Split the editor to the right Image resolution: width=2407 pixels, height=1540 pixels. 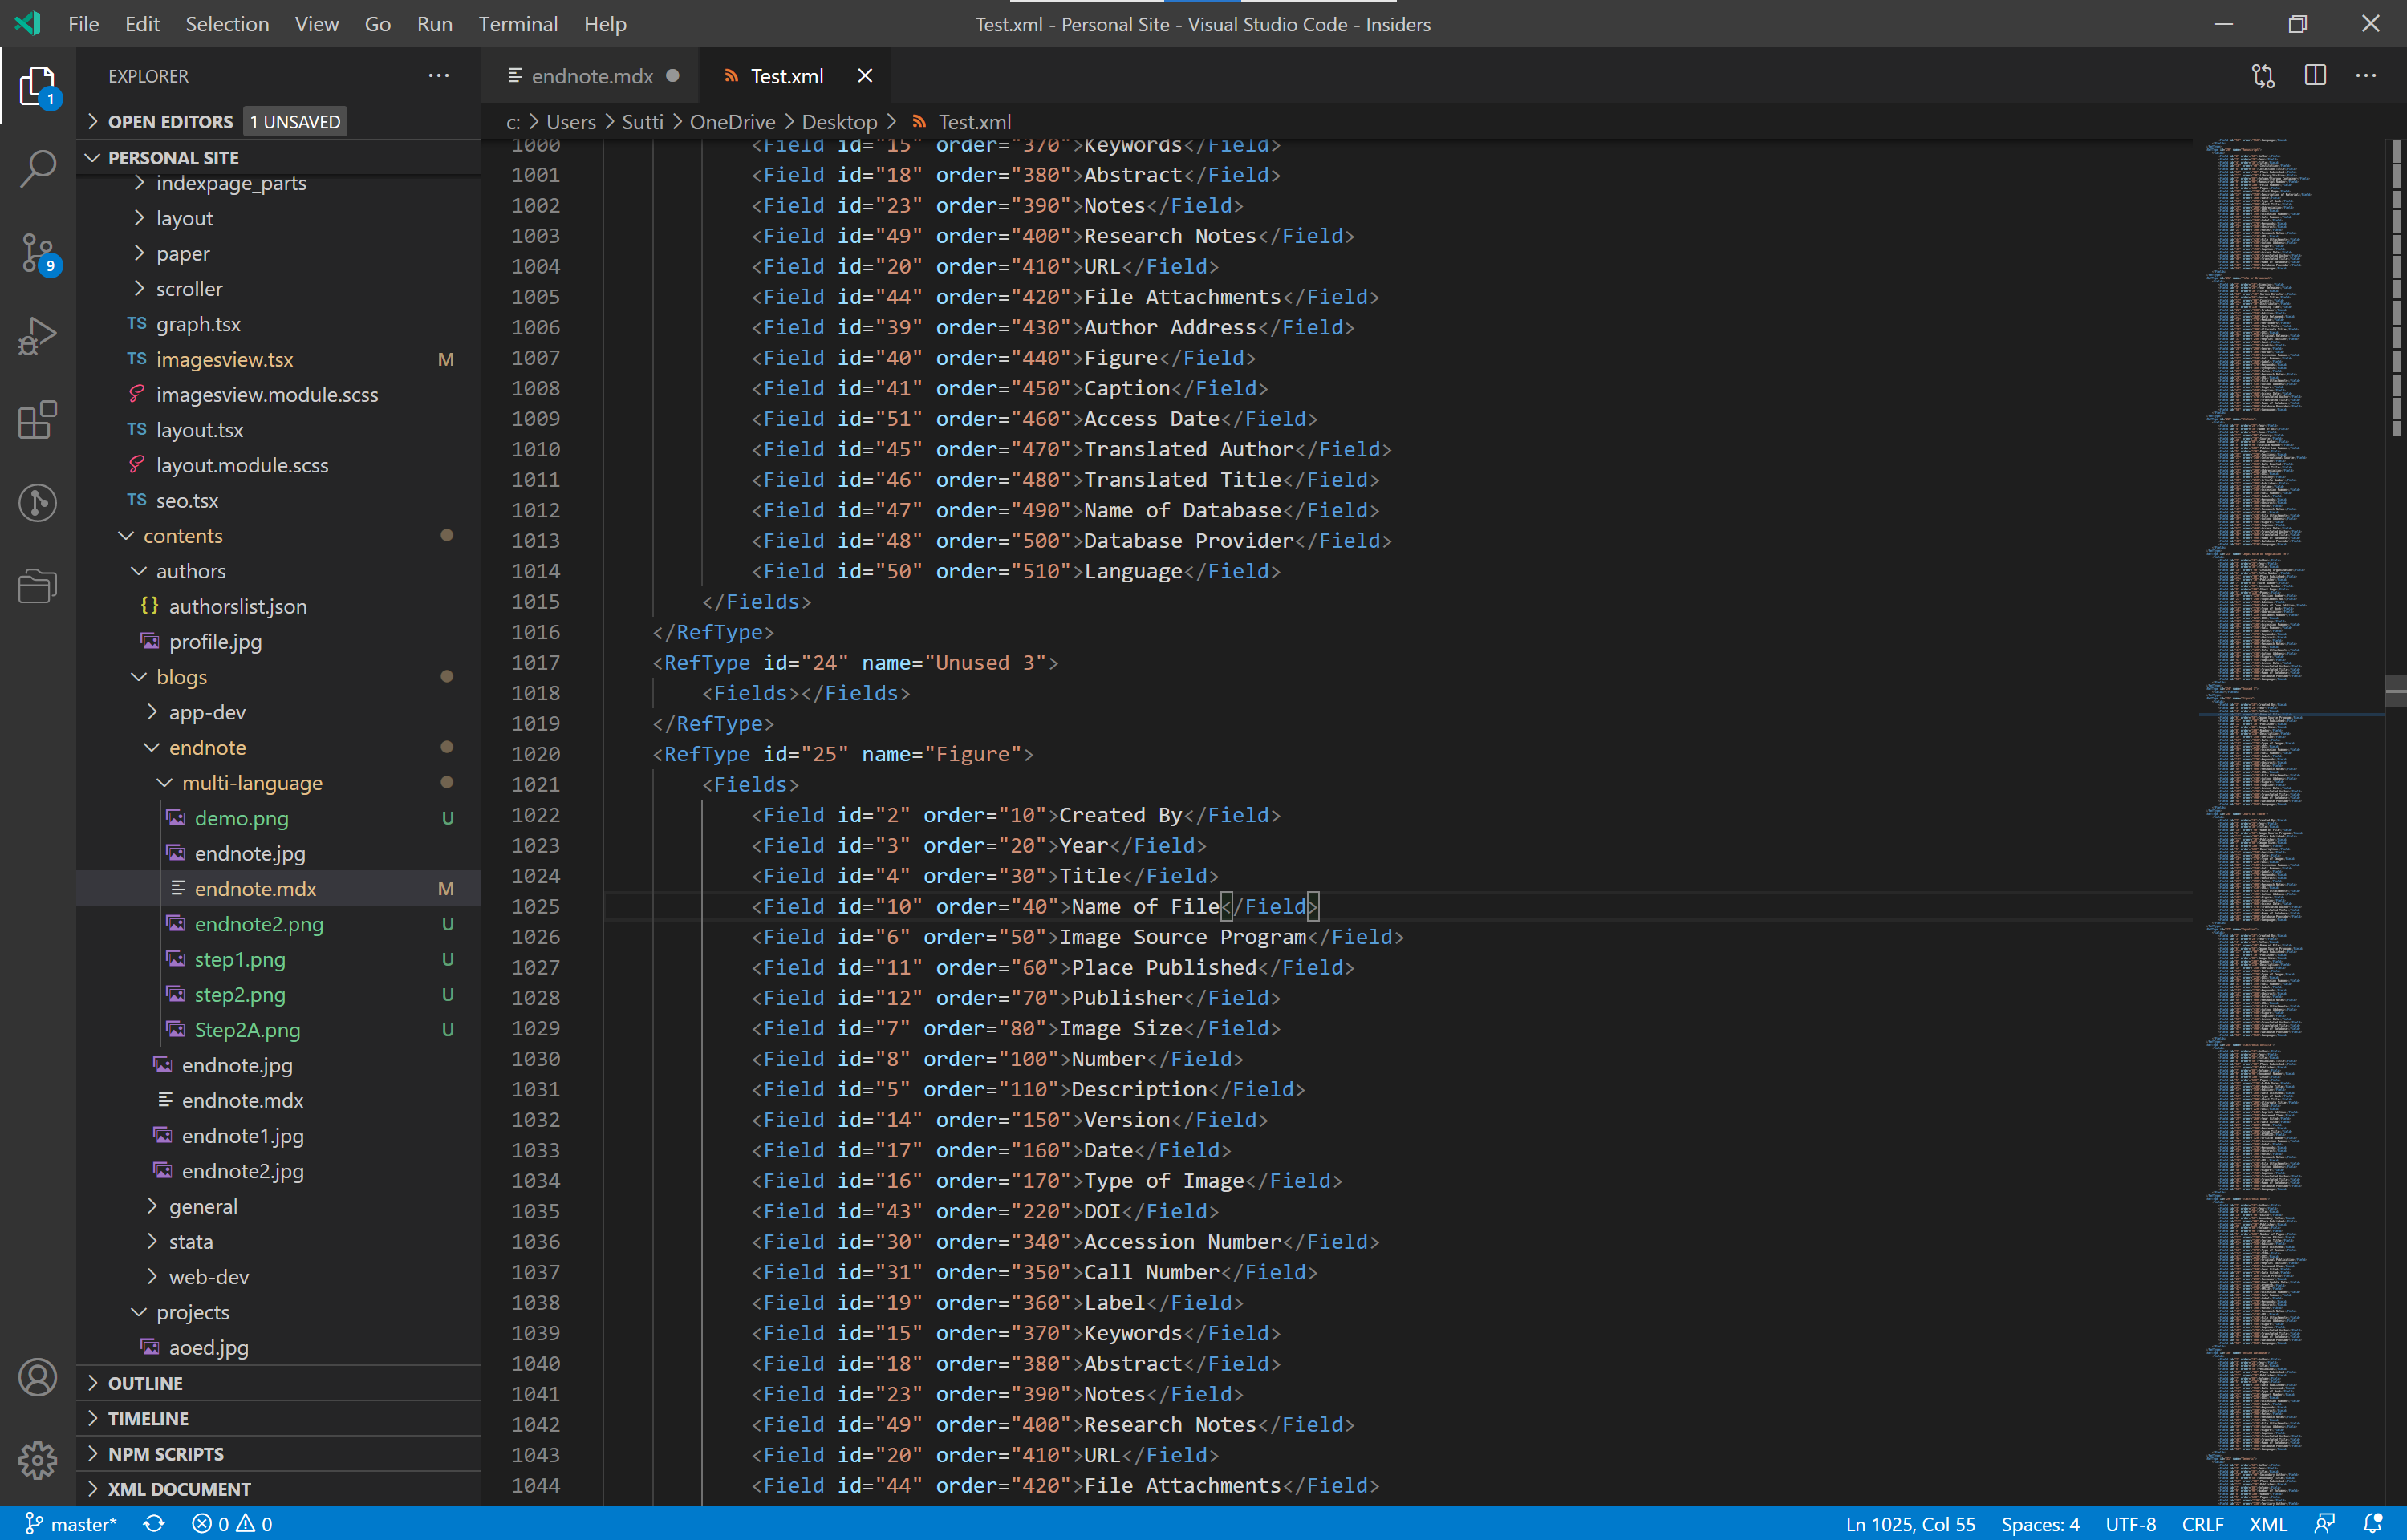pyautogui.click(x=2315, y=76)
